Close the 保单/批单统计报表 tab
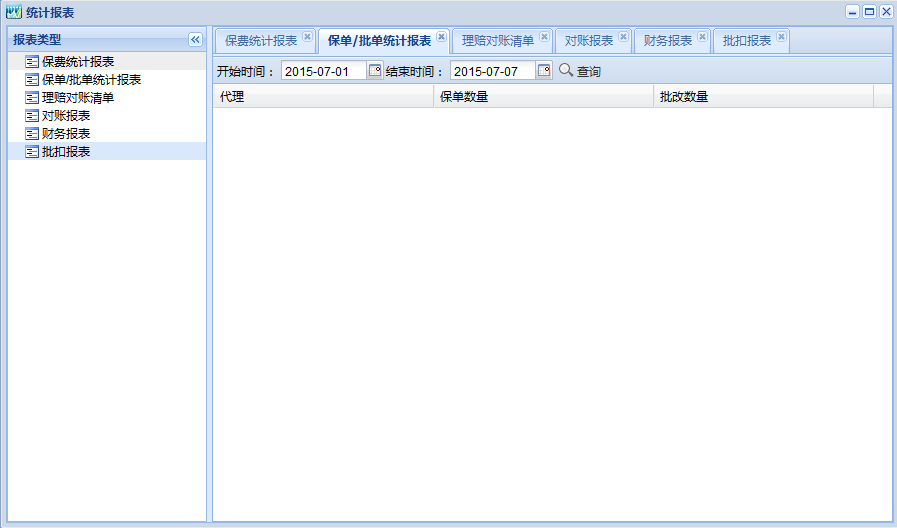The image size is (897, 528). [x=441, y=36]
